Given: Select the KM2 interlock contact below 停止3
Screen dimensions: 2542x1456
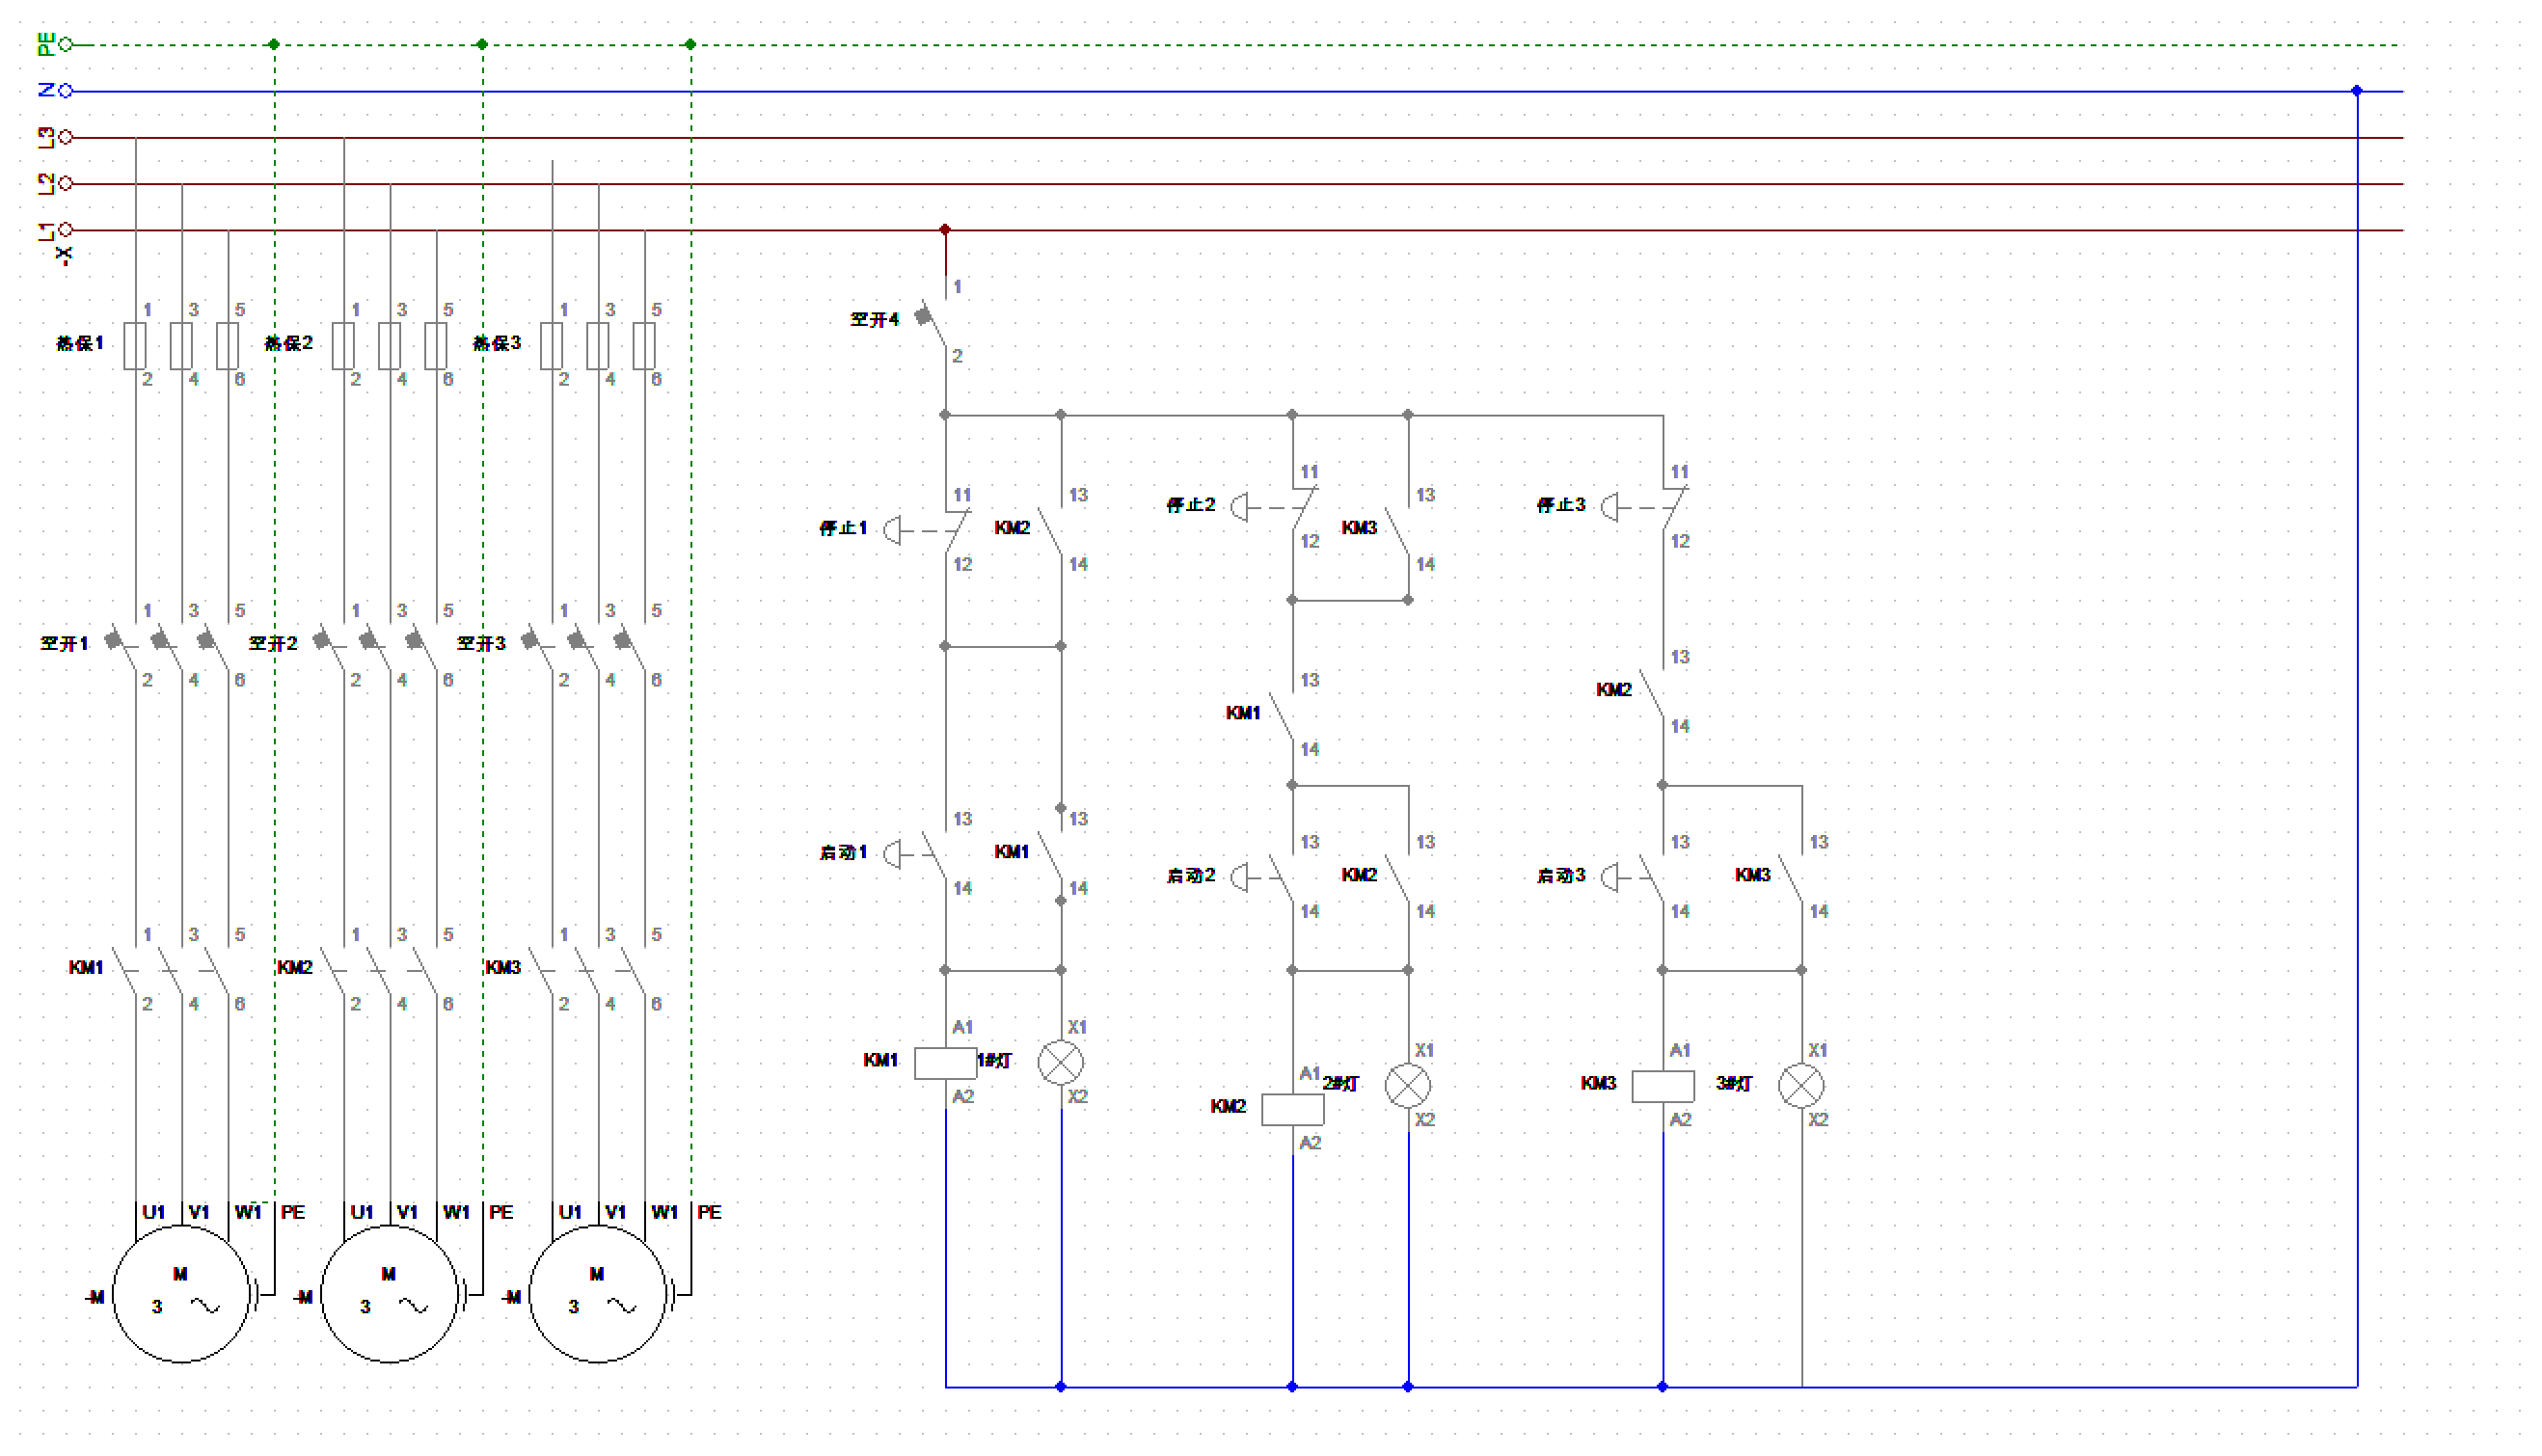Looking at the screenshot, I should pyautogui.click(x=1651, y=692).
